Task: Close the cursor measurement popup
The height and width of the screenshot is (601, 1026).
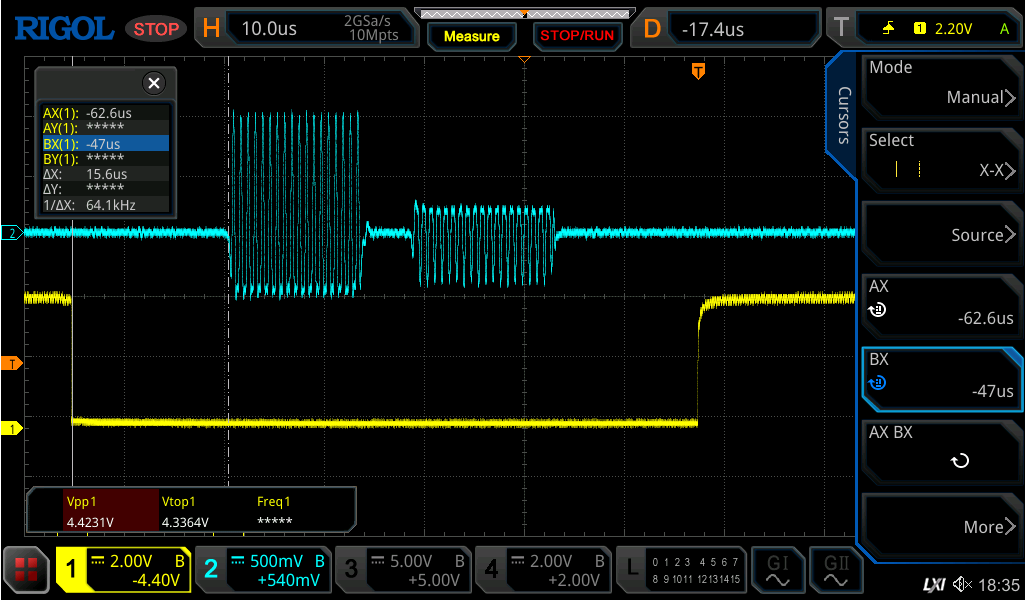Action: [153, 83]
